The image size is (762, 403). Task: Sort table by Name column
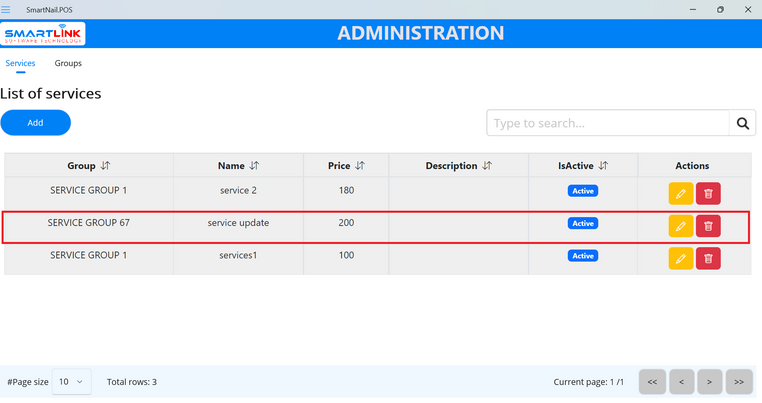click(x=254, y=166)
